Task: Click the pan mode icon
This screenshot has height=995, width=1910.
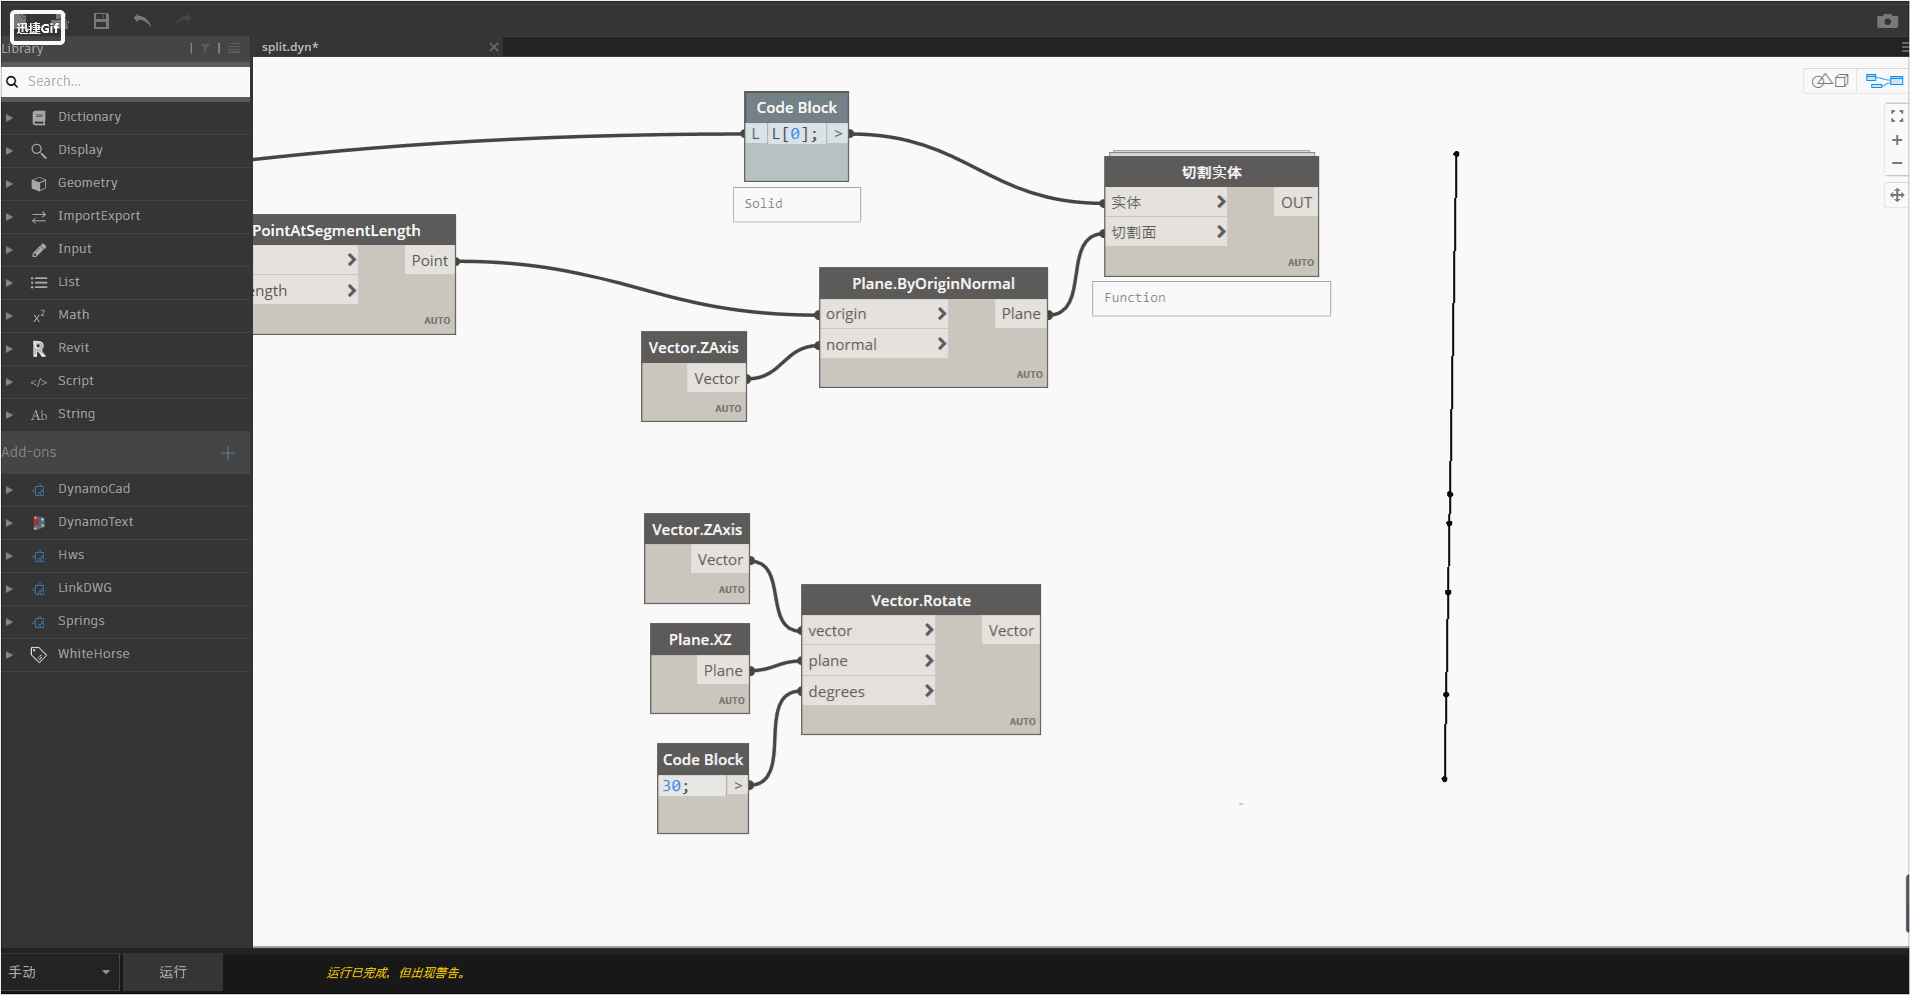Action: pyautogui.click(x=1897, y=195)
